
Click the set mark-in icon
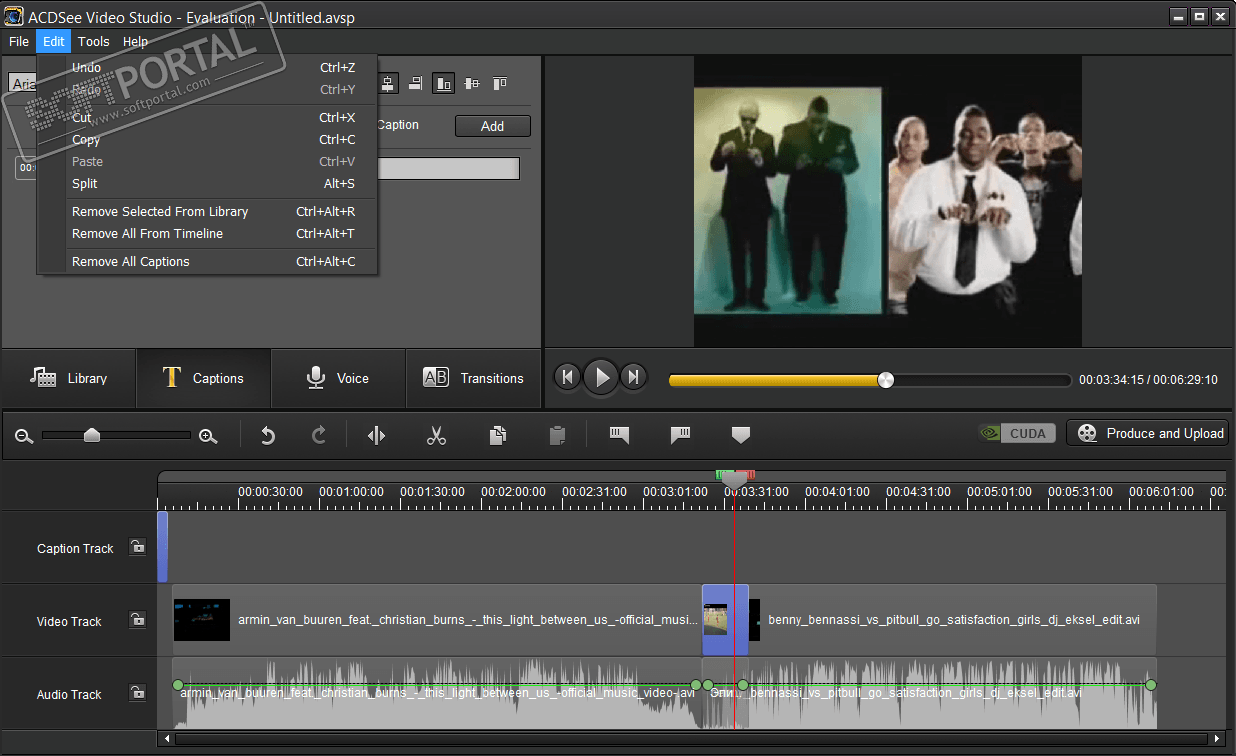click(620, 435)
